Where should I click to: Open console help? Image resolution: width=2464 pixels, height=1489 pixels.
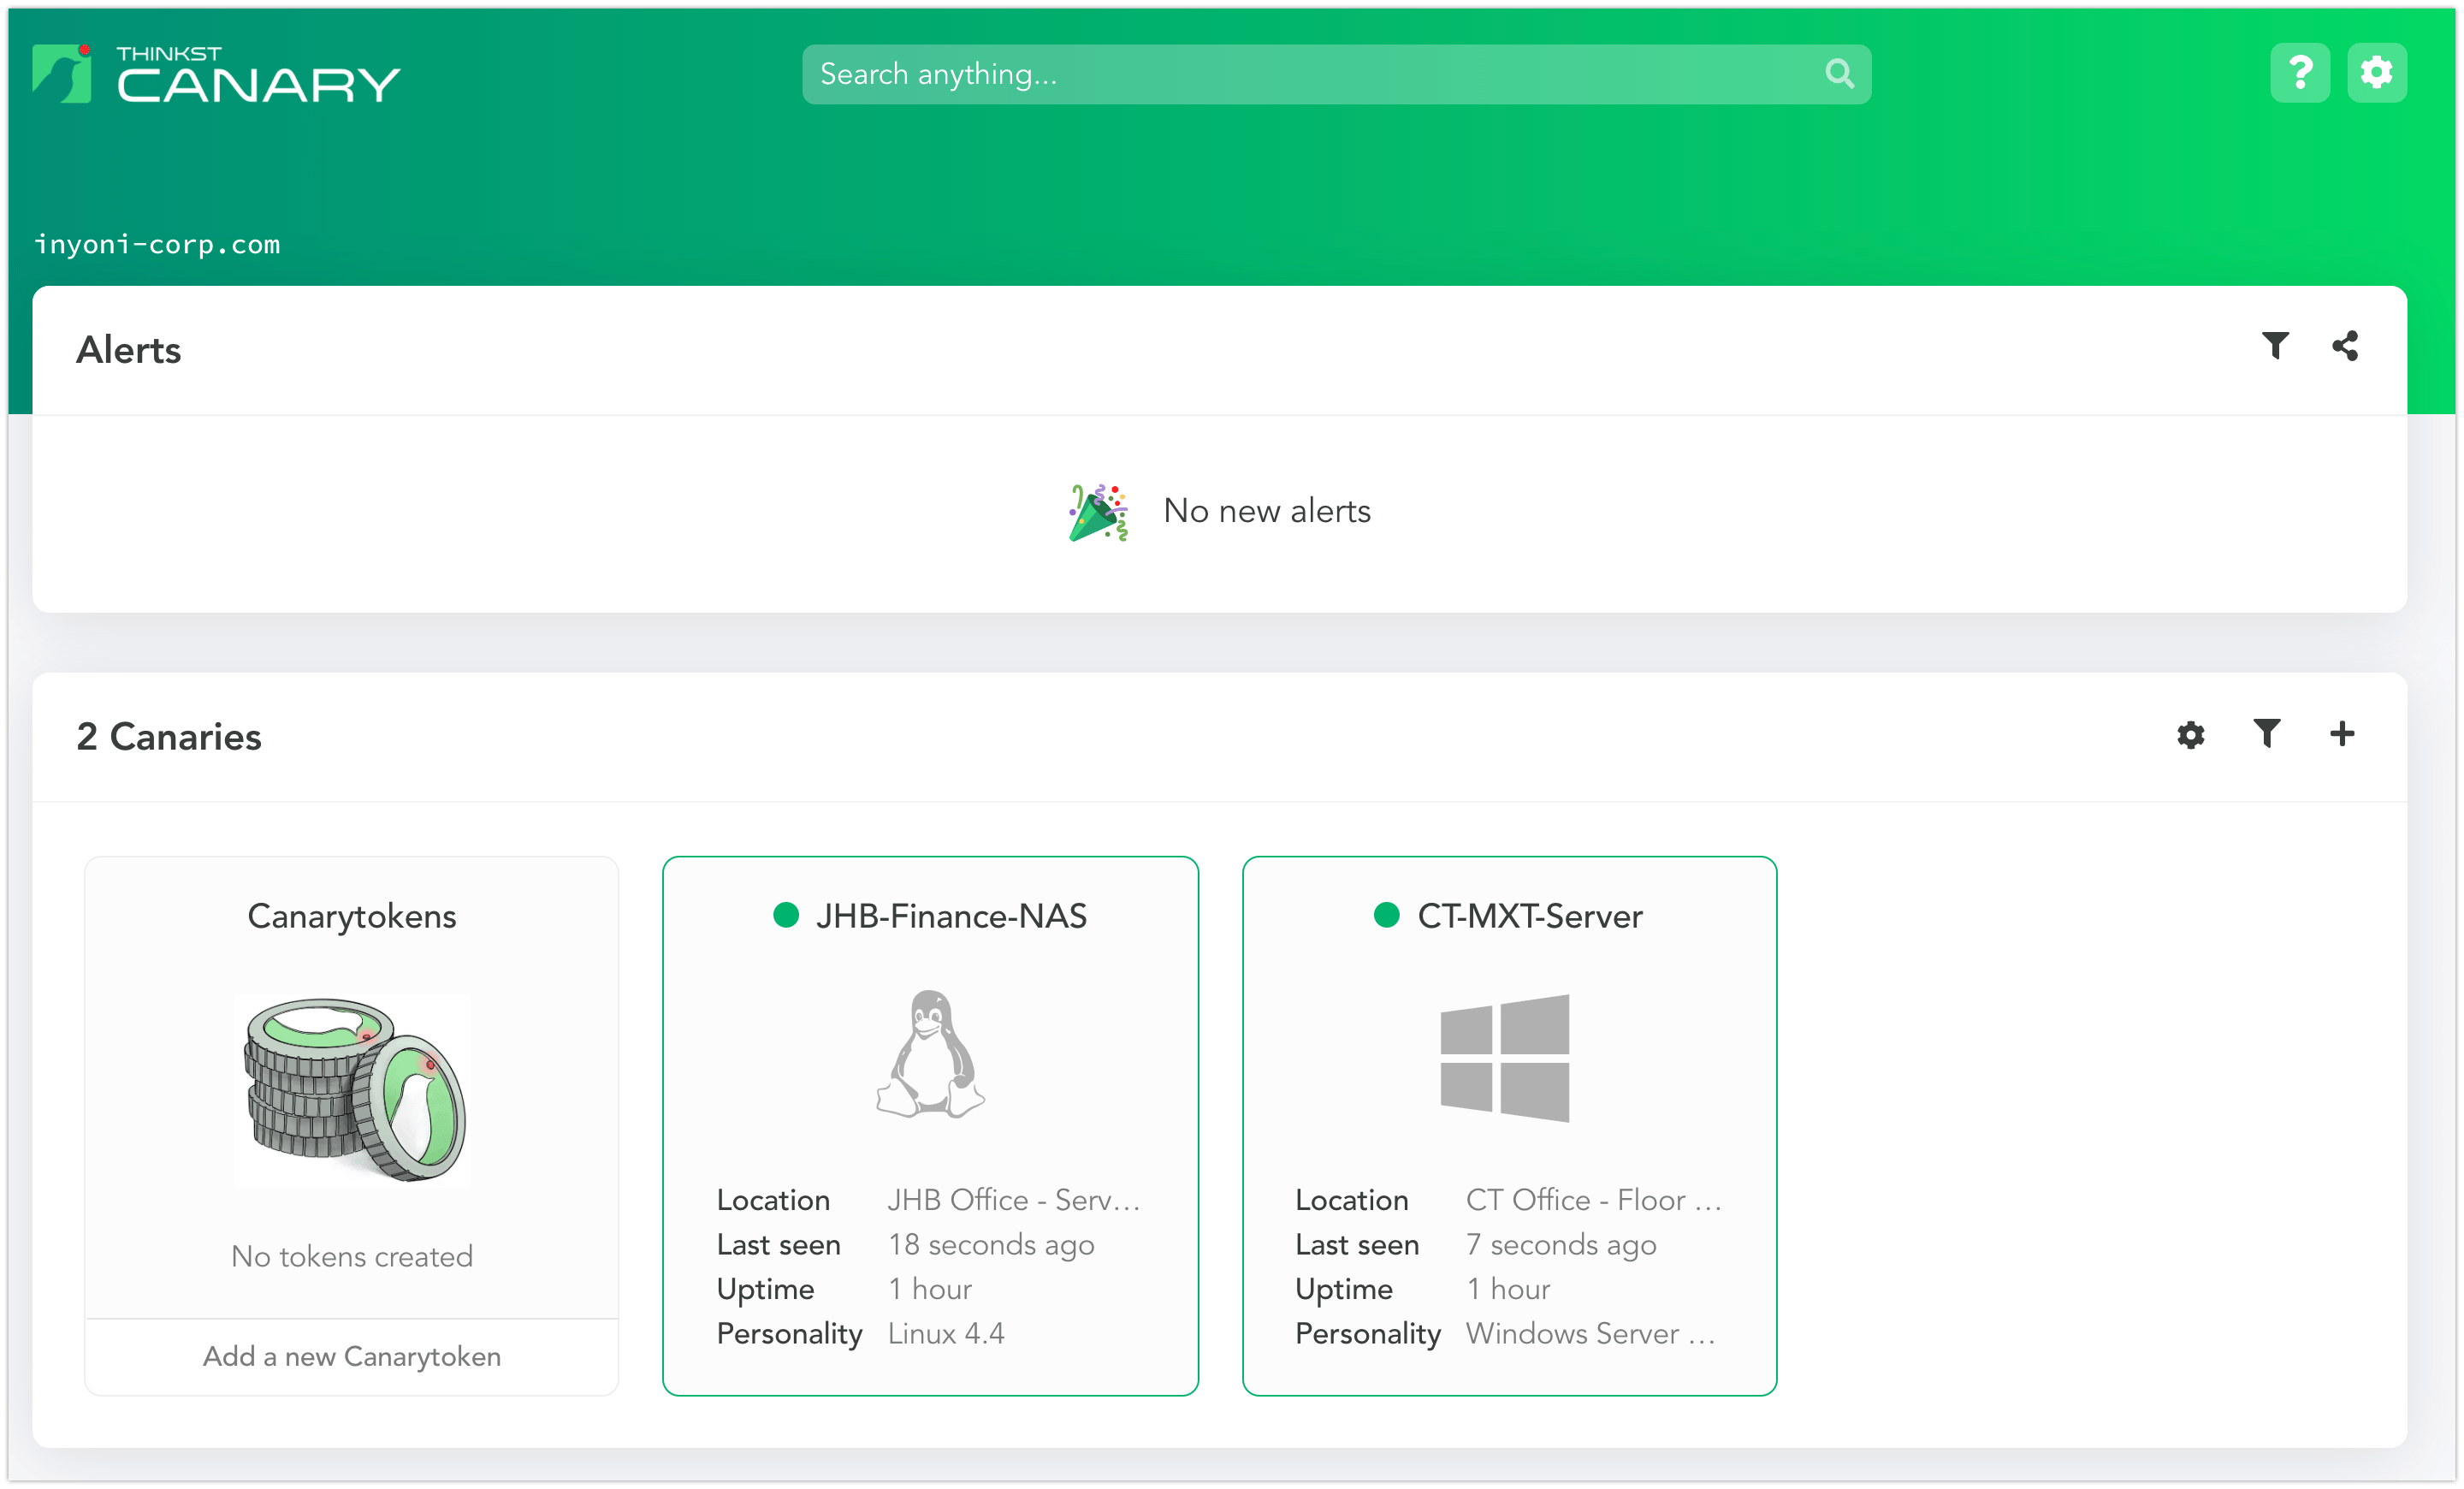[2300, 72]
